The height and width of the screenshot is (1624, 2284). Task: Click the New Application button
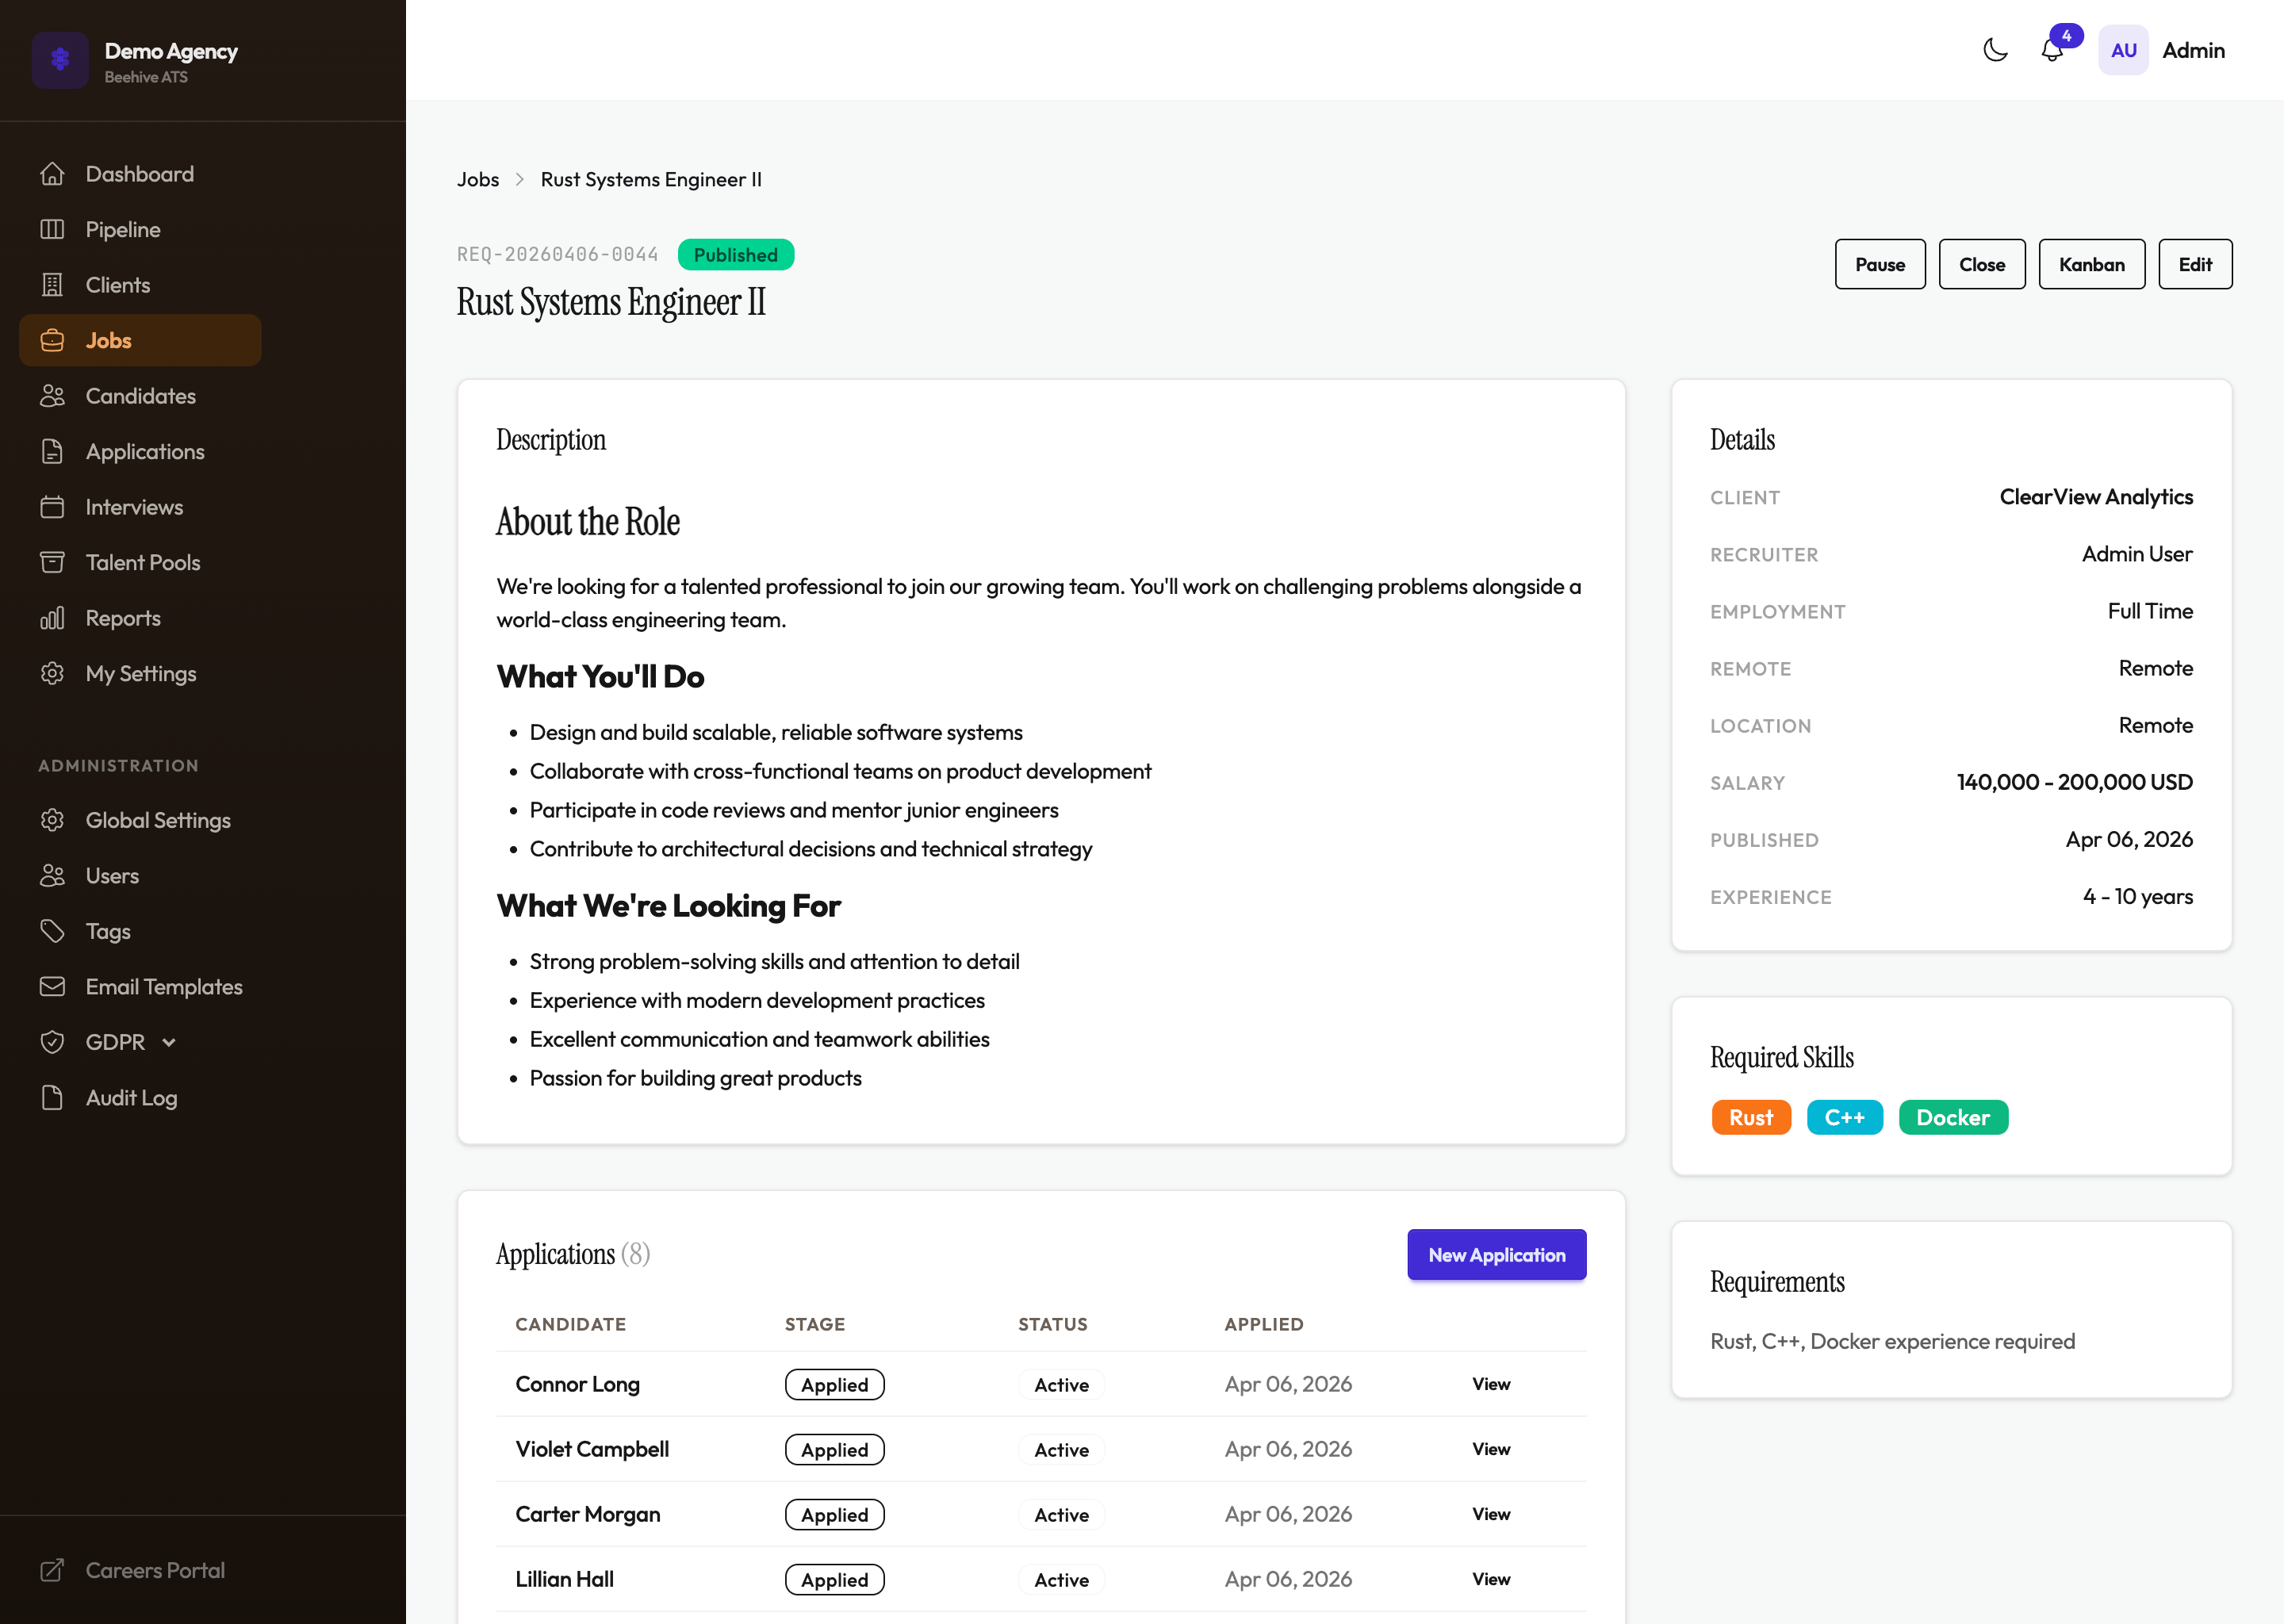[x=1496, y=1254]
